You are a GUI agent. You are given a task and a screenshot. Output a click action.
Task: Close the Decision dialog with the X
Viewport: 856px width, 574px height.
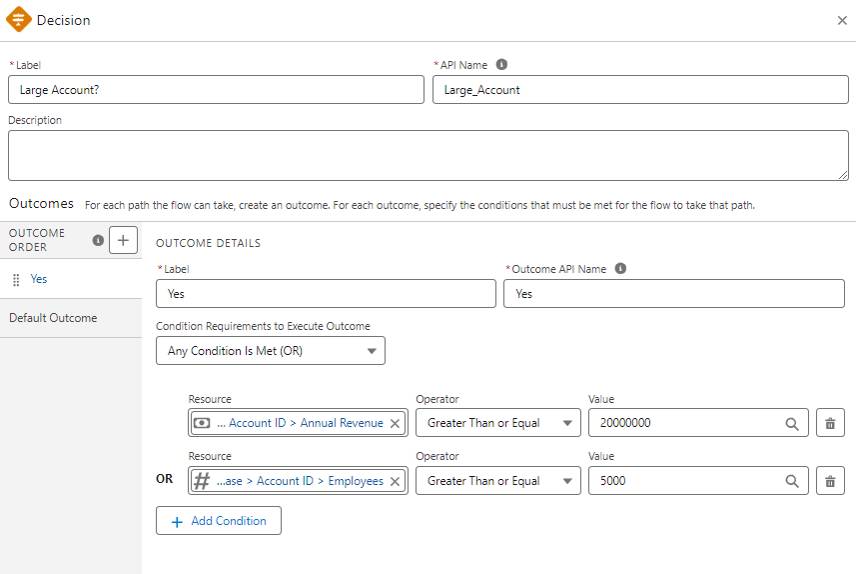point(842,20)
